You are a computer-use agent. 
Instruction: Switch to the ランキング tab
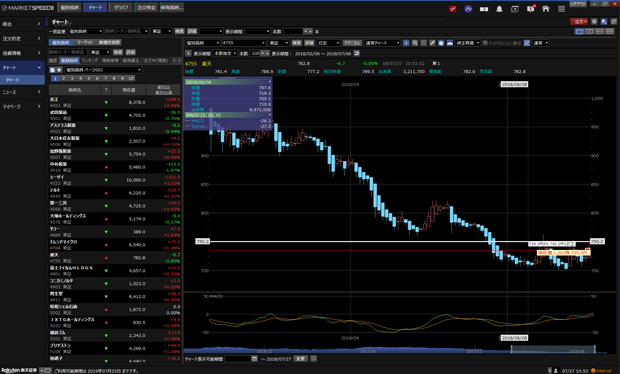click(90, 60)
